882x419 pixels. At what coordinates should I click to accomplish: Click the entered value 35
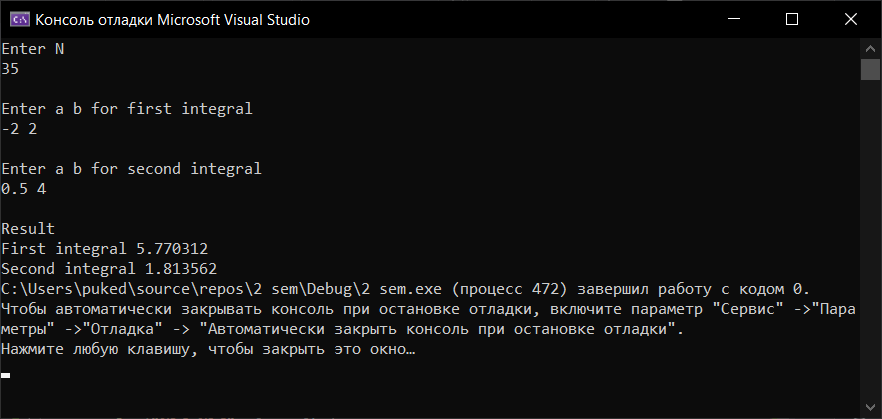click(11, 69)
